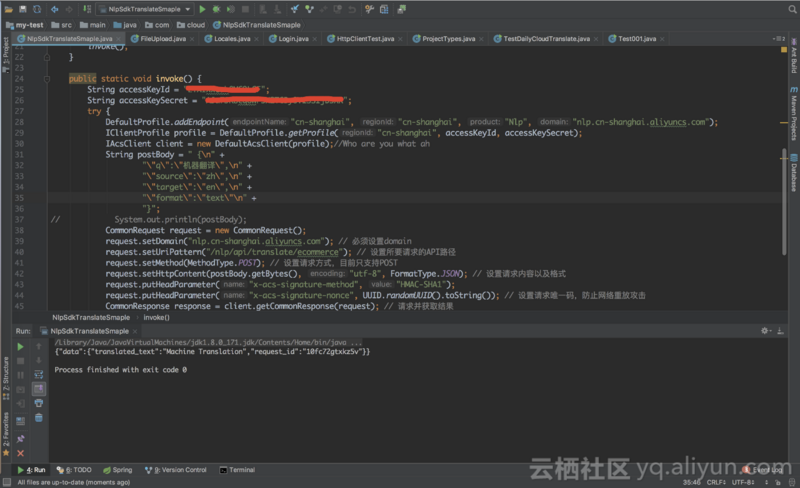Click the Run with Coverage toolbar icon
The width and height of the screenshot is (800, 488).
[231, 9]
